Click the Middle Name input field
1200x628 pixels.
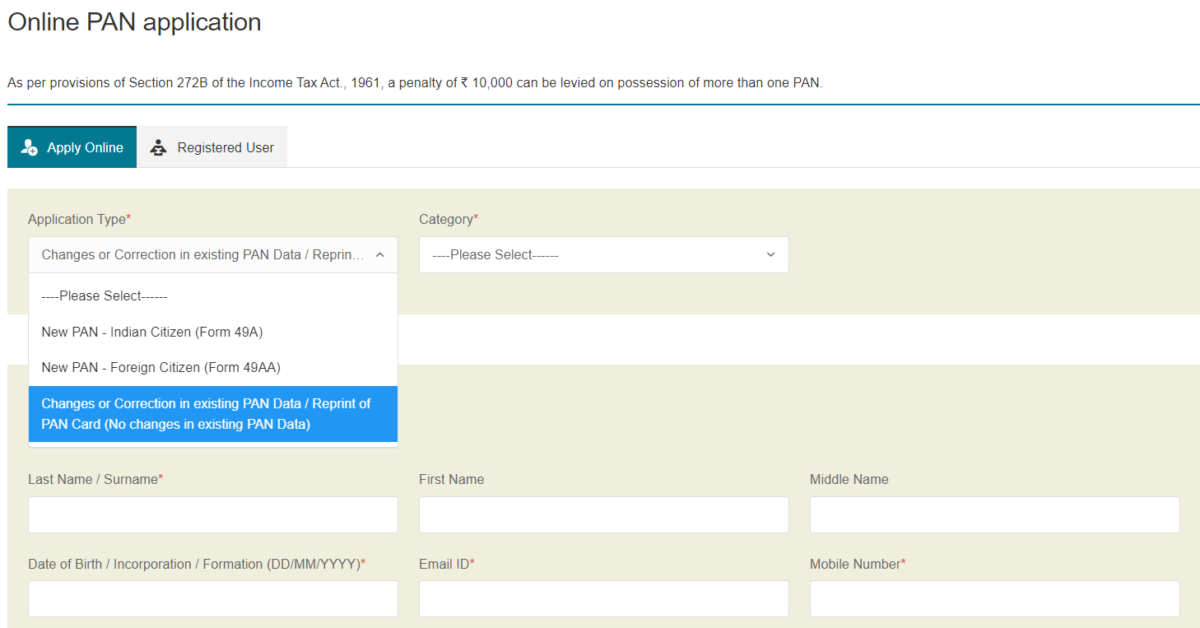coord(993,514)
